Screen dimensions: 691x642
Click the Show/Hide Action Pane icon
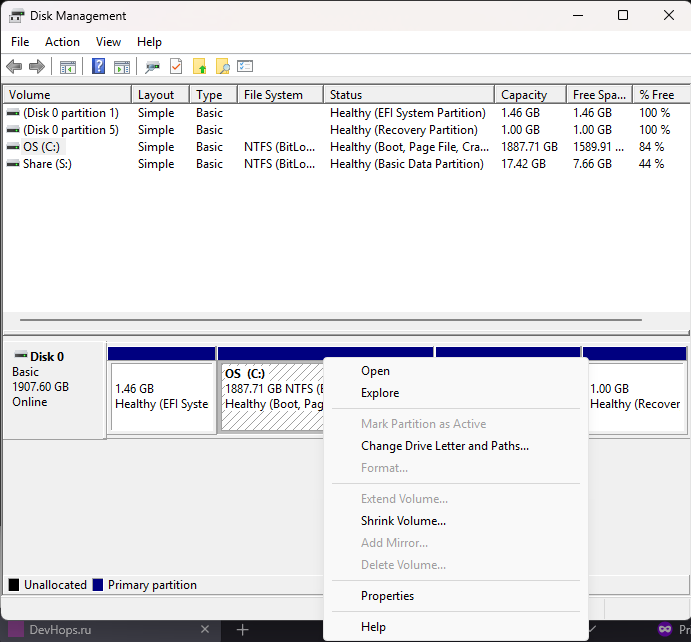pyautogui.click(x=122, y=67)
